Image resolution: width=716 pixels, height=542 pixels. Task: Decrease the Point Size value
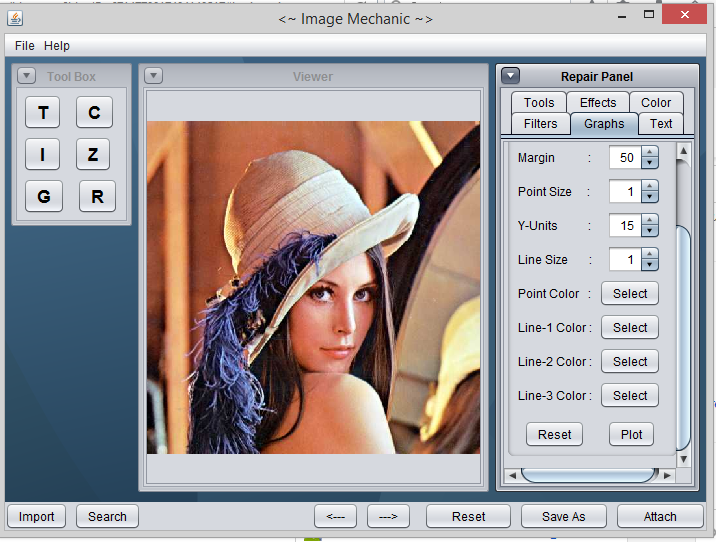click(650, 197)
